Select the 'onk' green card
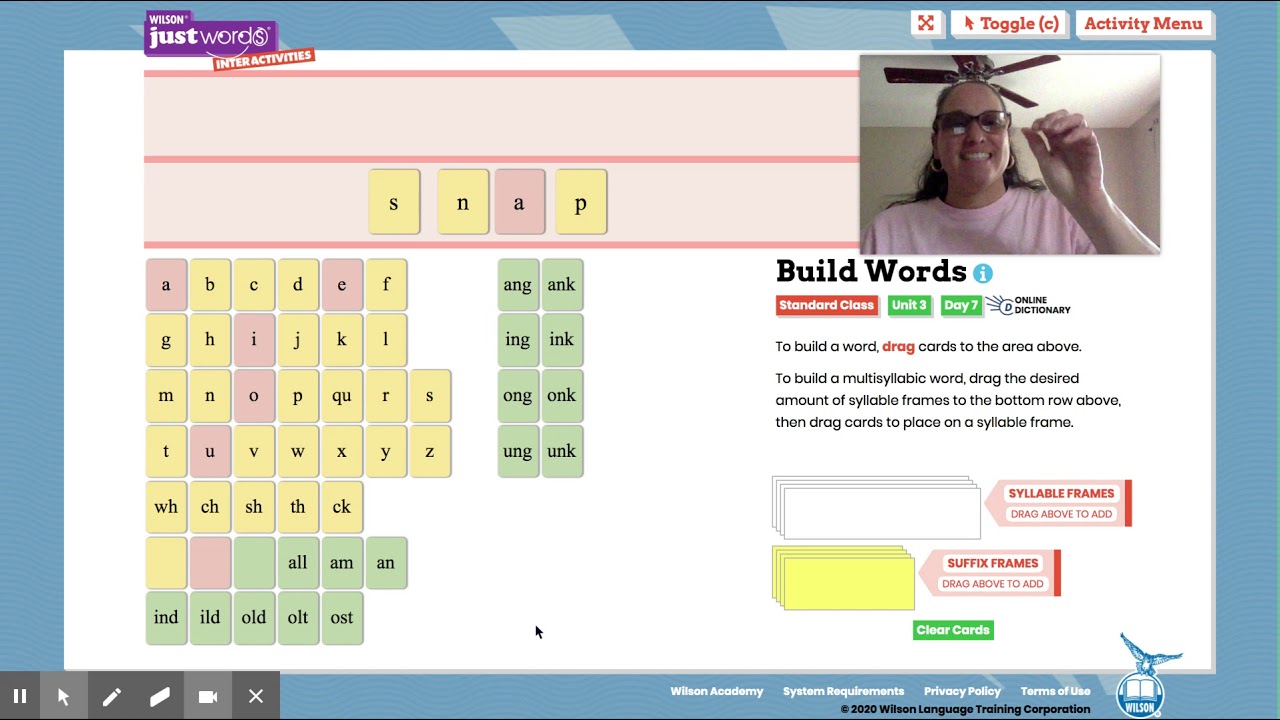The width and height of the screenshot is (1280, 720). click(x=562, y=396)
